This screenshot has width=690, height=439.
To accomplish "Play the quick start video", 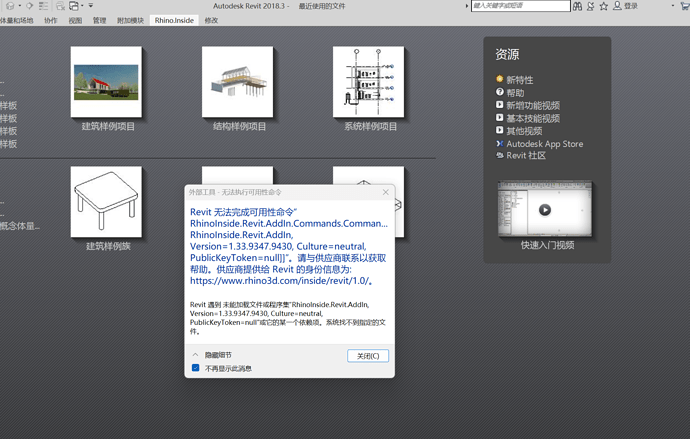I will pos(545,210).
